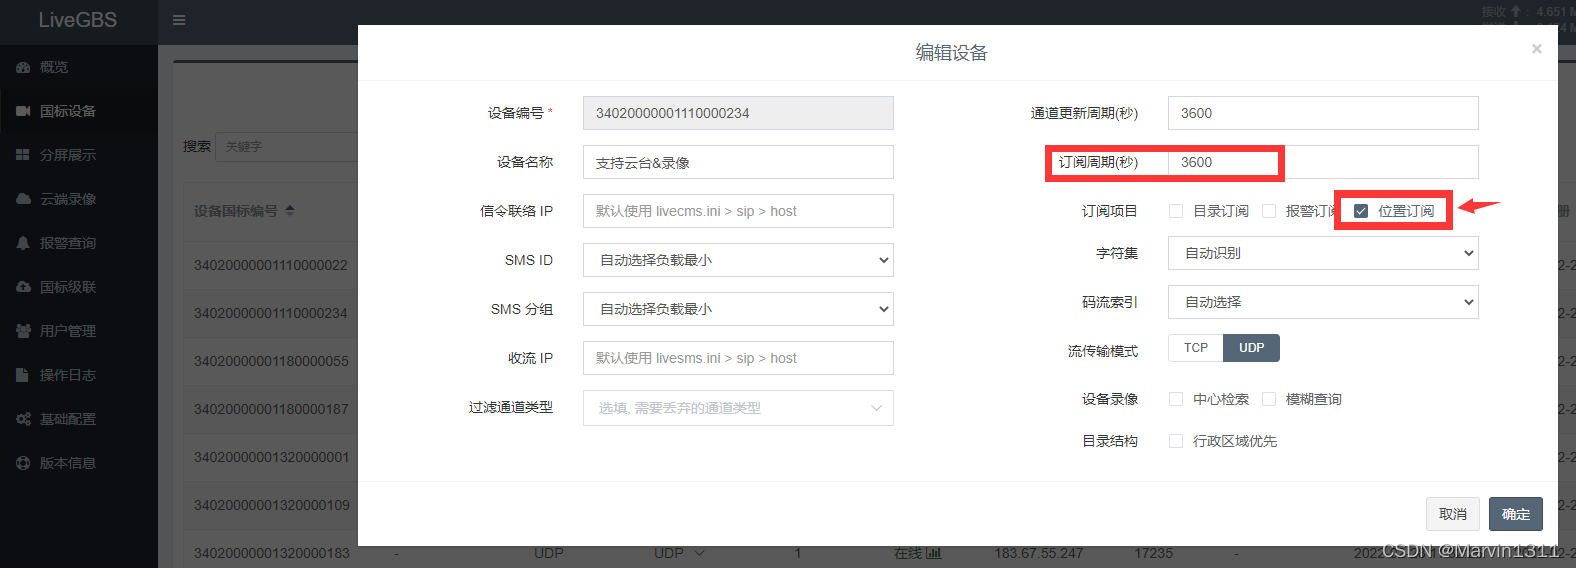Open the UDP dropdown in bottom table row
This screenshot has height=568, width=1576.
click(x=680, y=553)
